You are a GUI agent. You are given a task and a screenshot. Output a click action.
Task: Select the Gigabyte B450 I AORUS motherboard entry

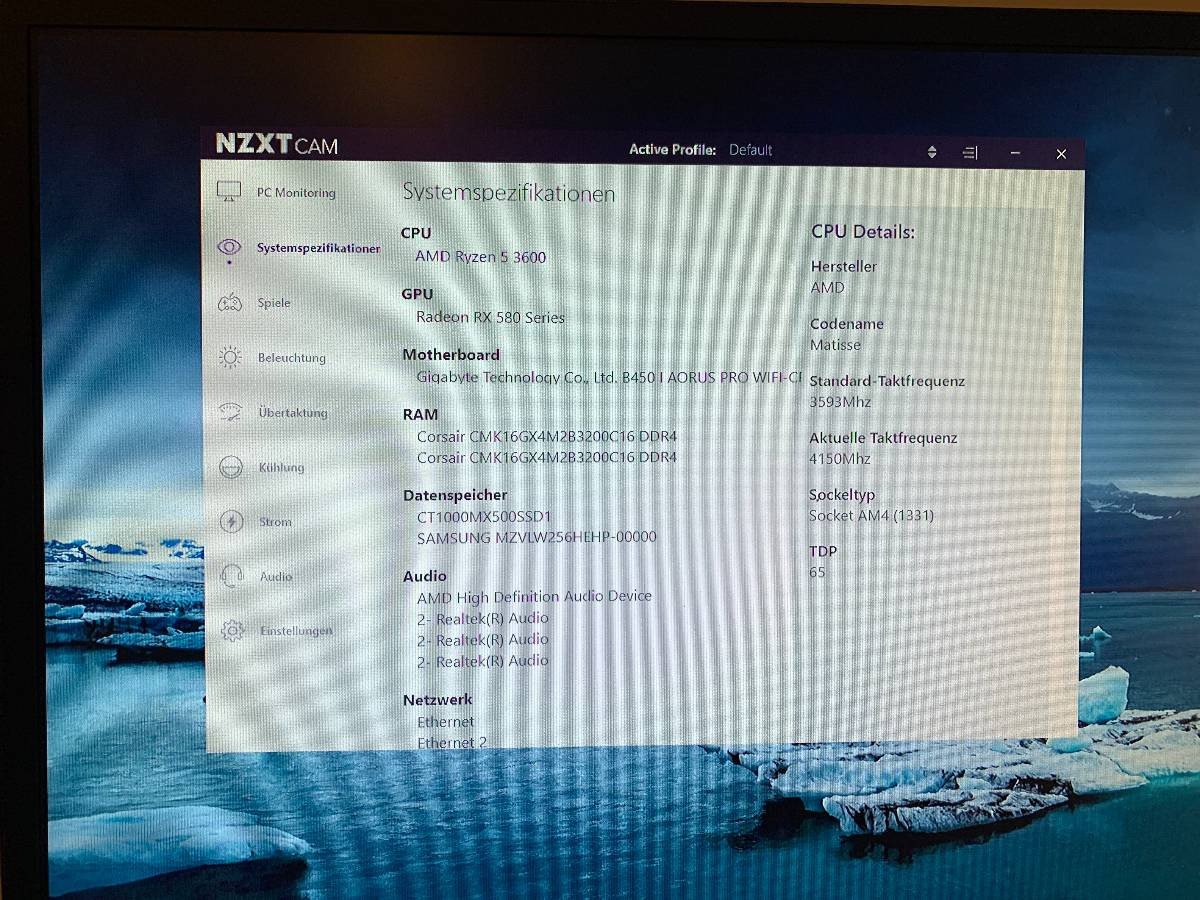pos(609,378)
